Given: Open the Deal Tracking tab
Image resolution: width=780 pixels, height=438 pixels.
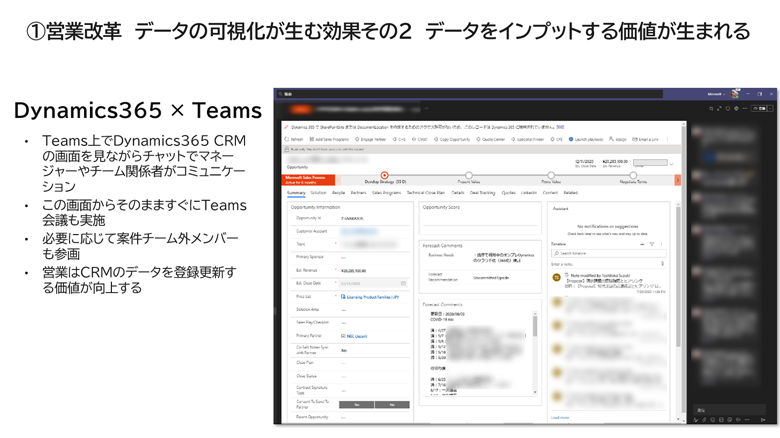Looking at the screenshot, I should point(483,193).
